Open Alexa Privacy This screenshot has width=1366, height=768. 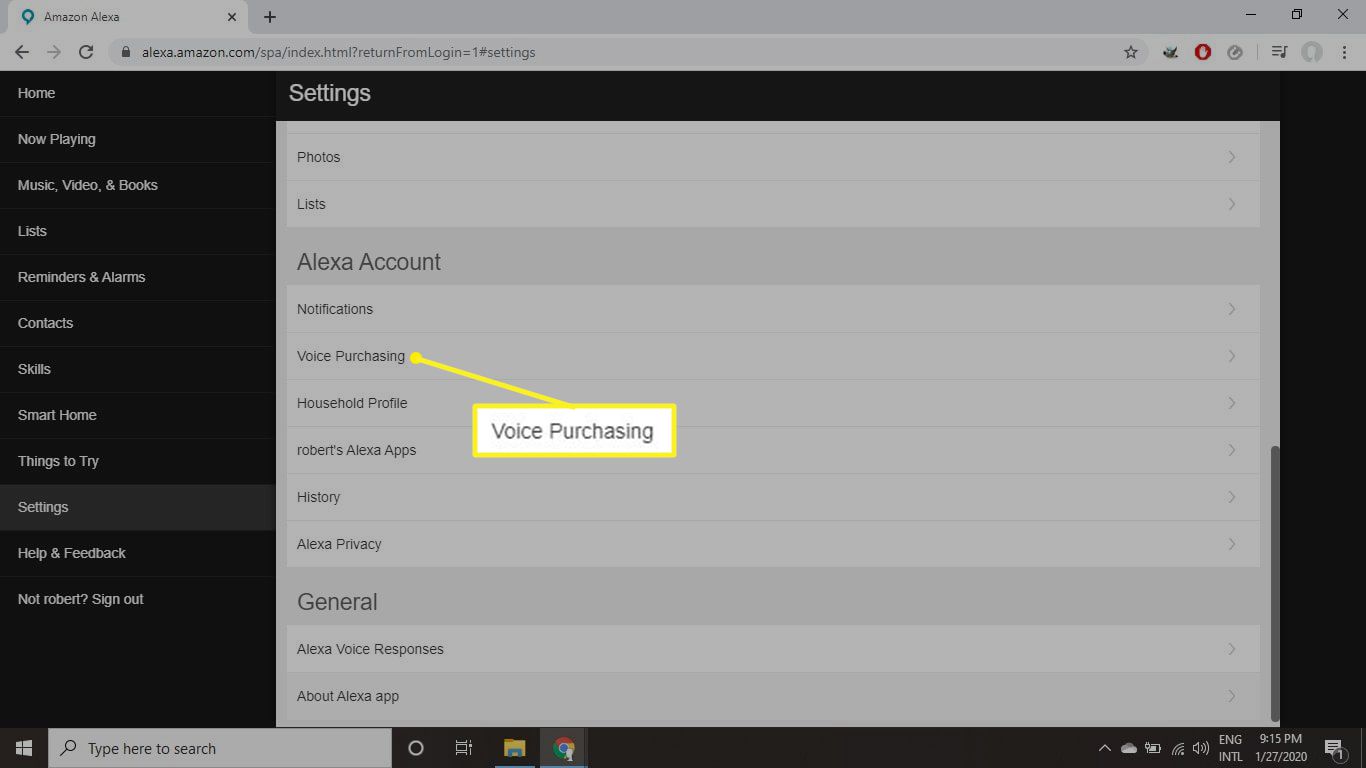773,544
